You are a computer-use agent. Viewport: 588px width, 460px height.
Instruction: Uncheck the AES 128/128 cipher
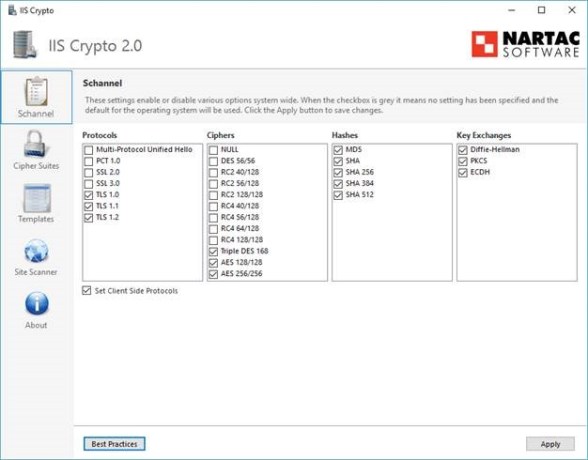coord(213,263)
